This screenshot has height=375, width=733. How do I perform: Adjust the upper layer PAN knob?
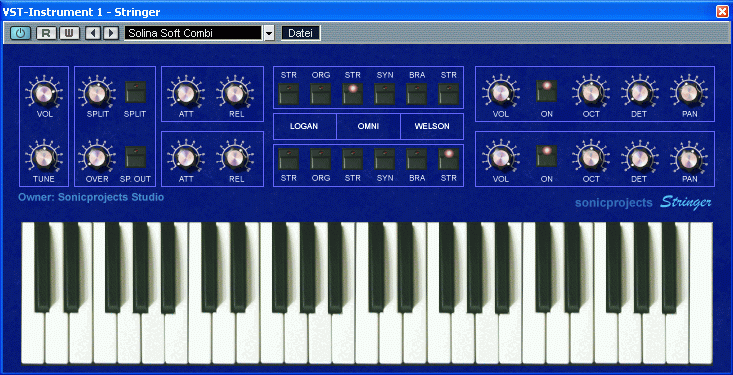[x=688, y=93]
